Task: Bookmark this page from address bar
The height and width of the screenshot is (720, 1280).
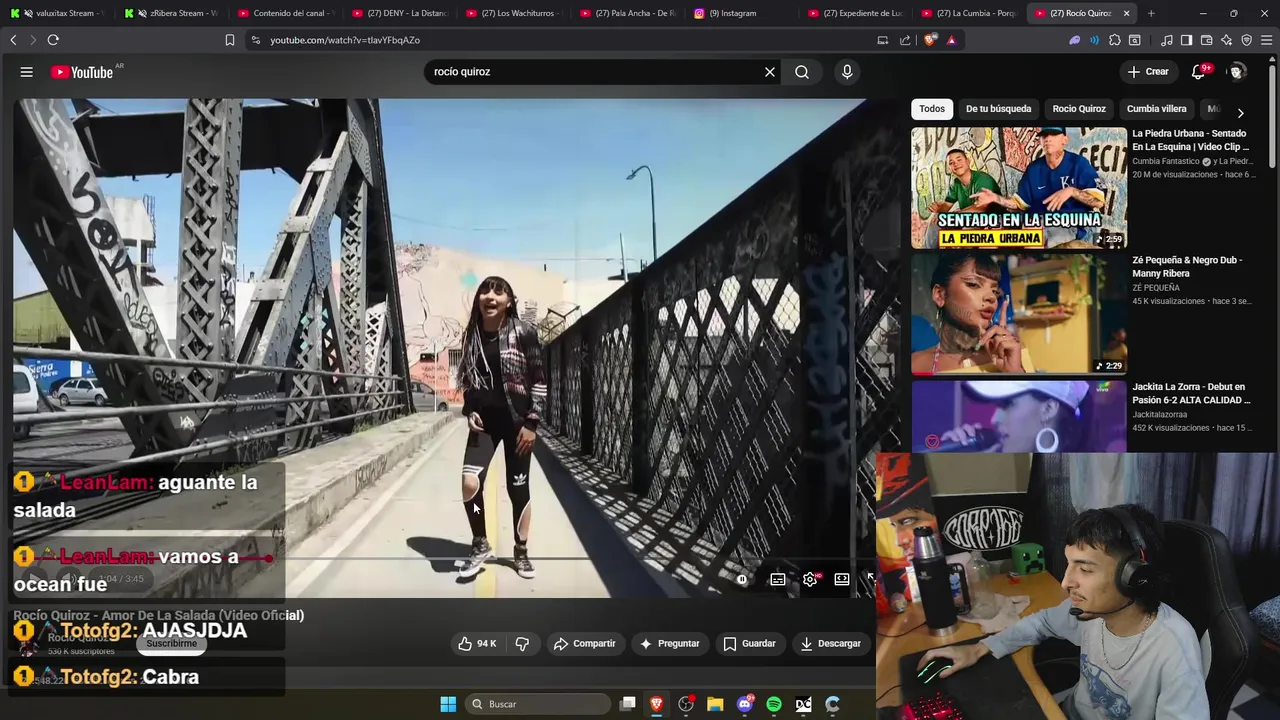Action: (x=230, y=40)
